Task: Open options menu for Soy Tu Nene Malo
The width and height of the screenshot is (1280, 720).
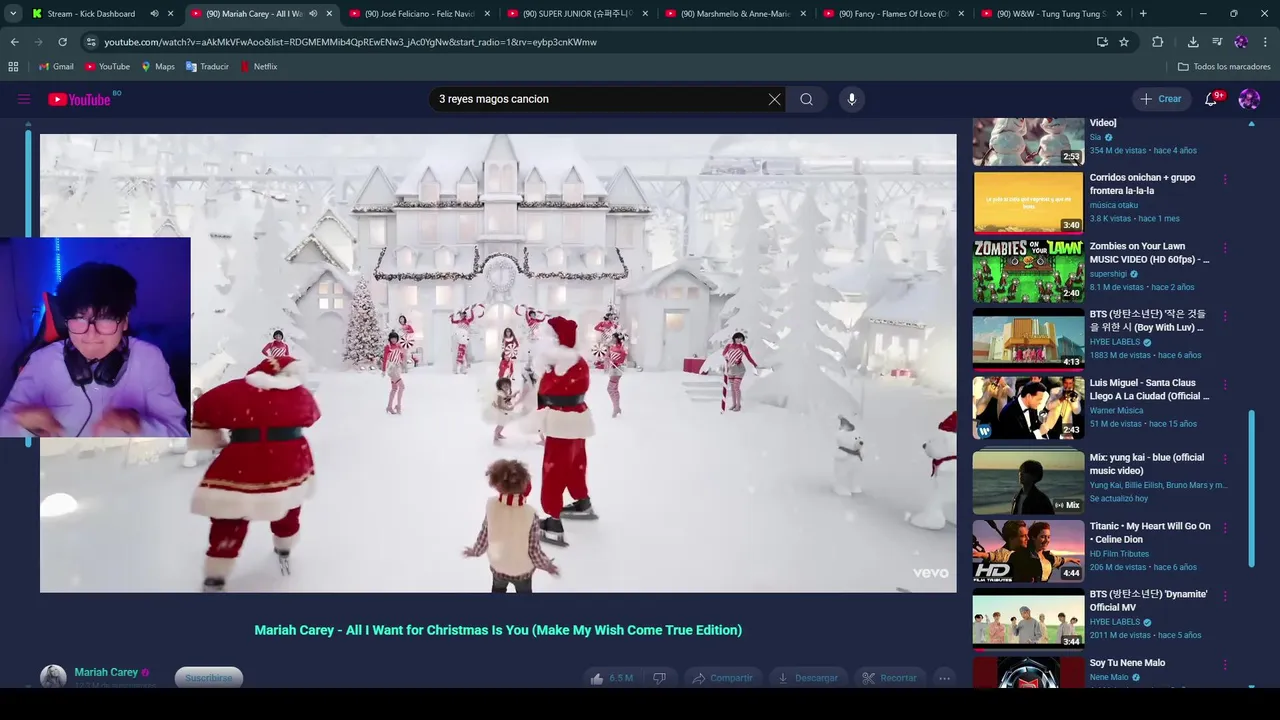Action: point(1225,665)
